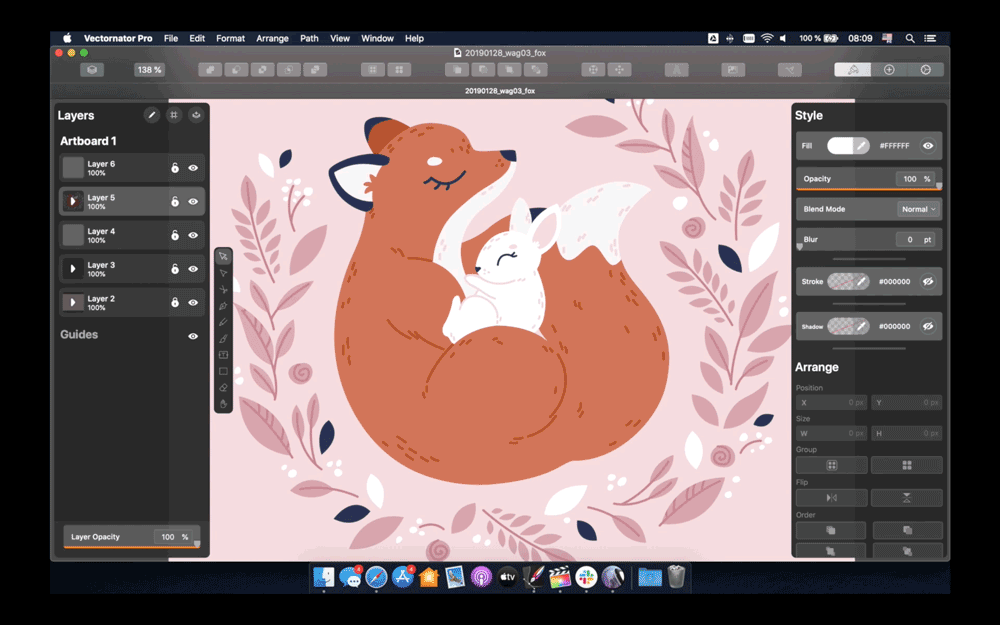Click the send-backward Order button
The height and width of the screenshot is (625, 1000).
pos(906,552)
